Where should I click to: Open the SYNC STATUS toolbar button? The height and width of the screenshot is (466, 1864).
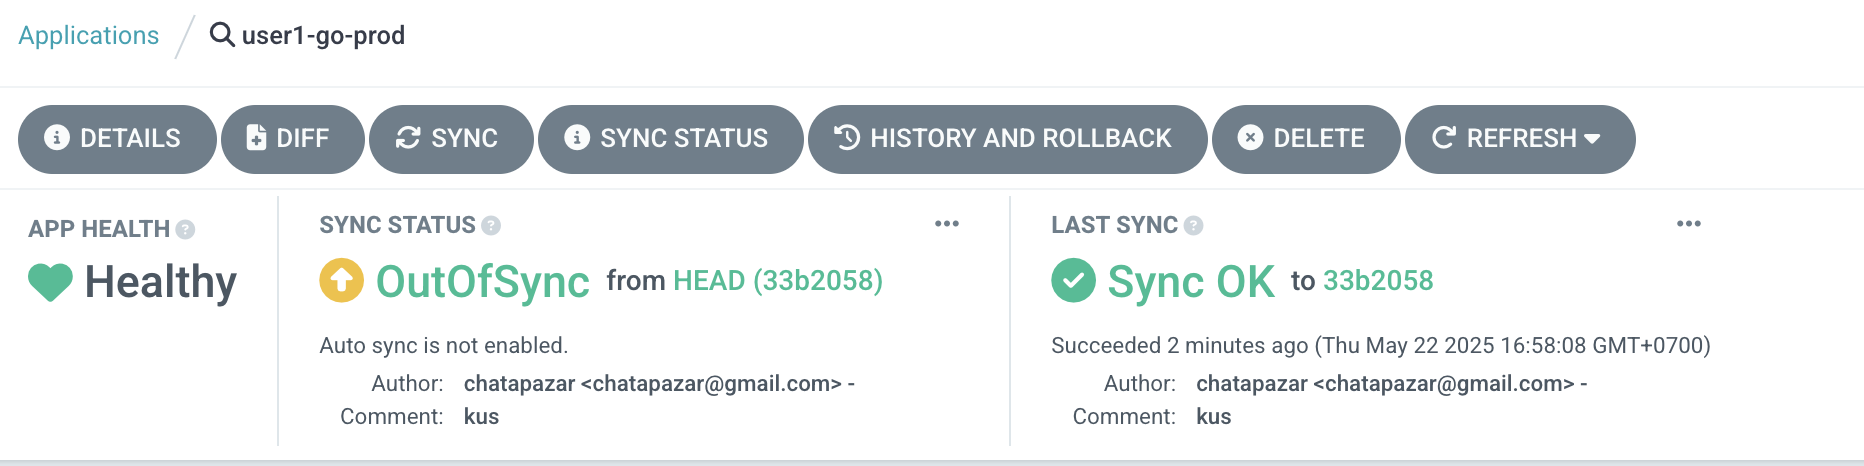670,138
